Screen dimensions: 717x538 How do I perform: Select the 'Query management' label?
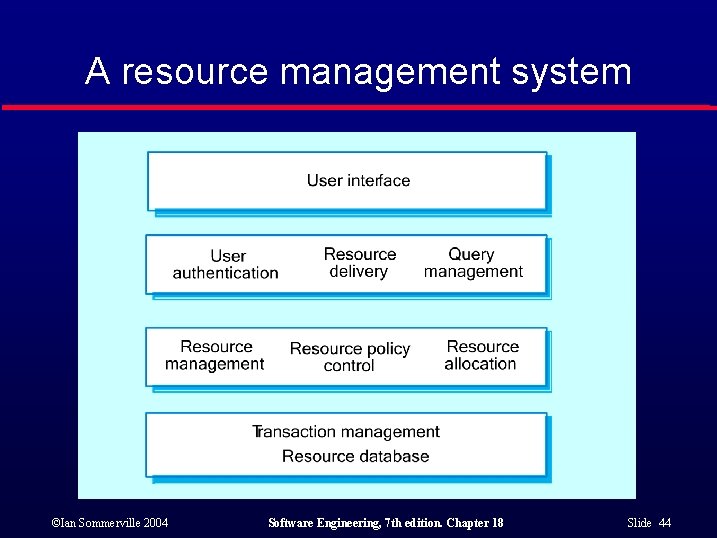473,263
